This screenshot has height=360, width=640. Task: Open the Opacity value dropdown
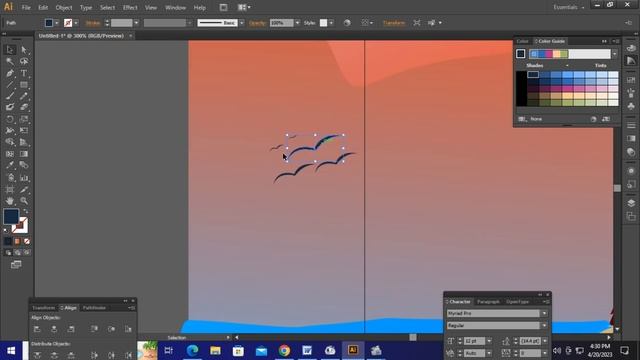point(297,23)
